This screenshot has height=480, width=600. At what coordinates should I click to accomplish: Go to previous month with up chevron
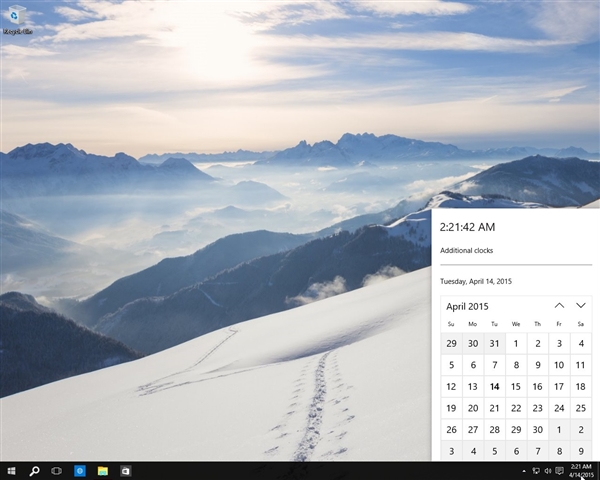tap(559, 305)
